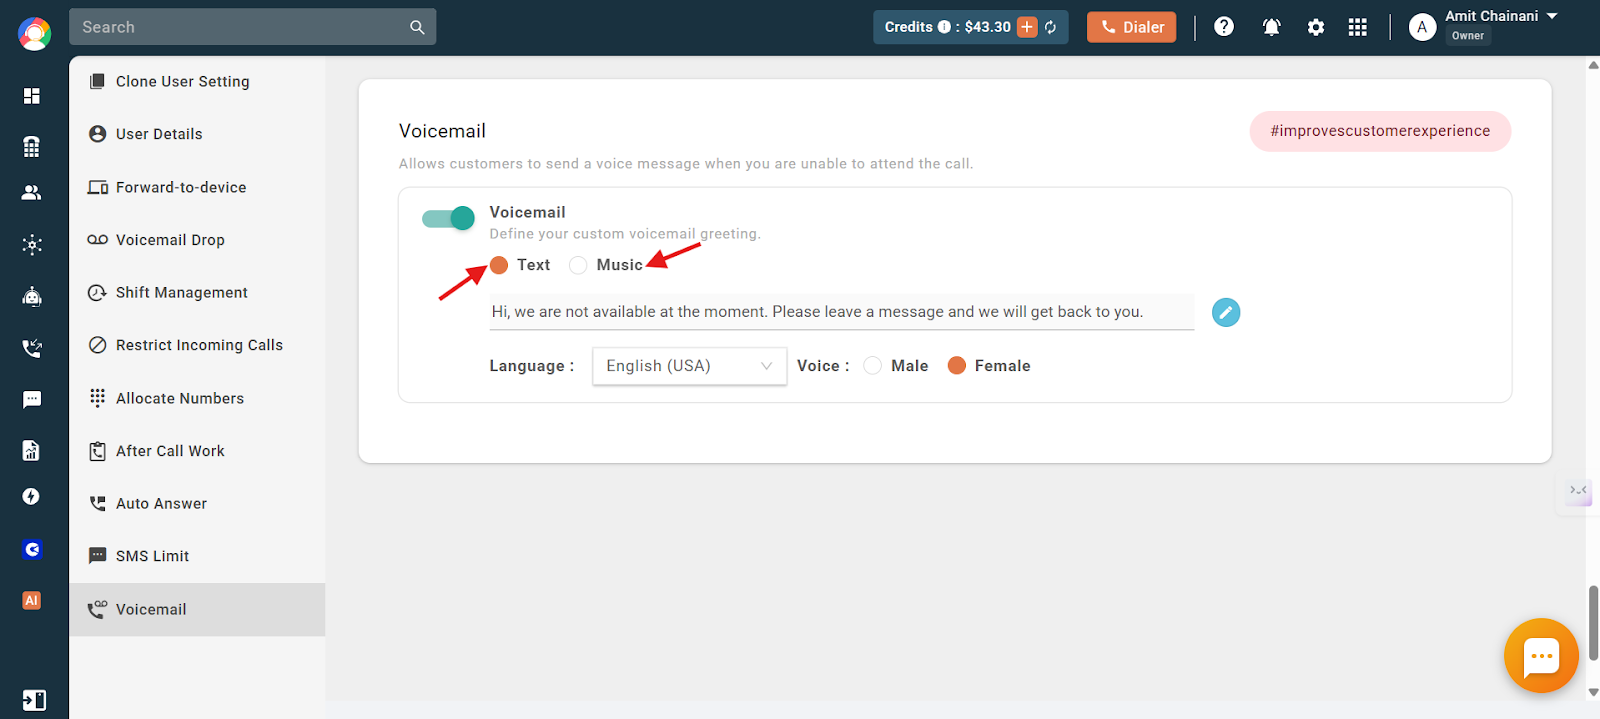
Task: Open the dial-pad phone icon in left rail
Action: 32,147
